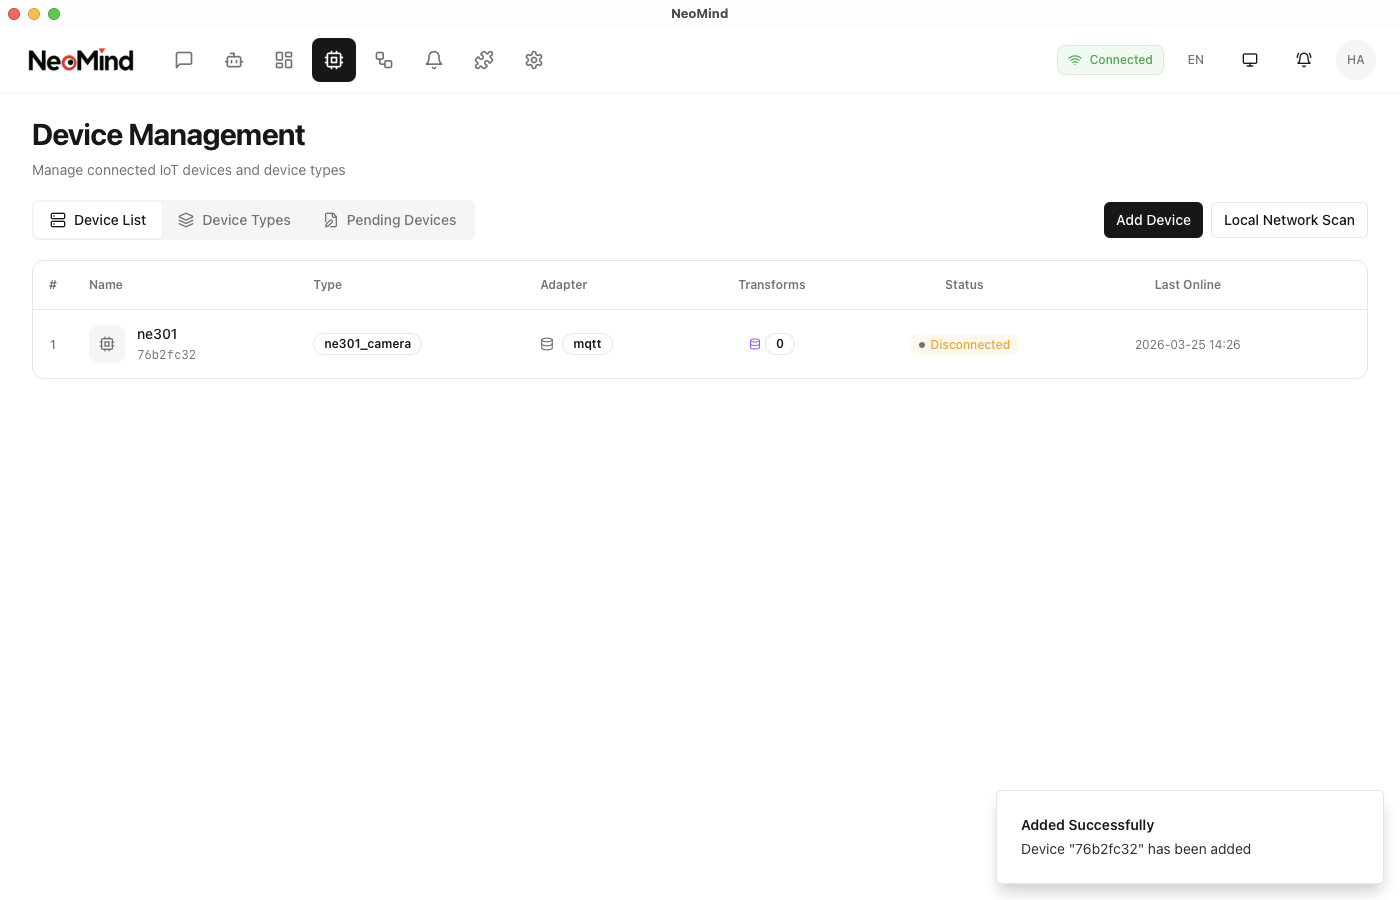
Task: Switch to the Device Types tab
Action: 235,220
